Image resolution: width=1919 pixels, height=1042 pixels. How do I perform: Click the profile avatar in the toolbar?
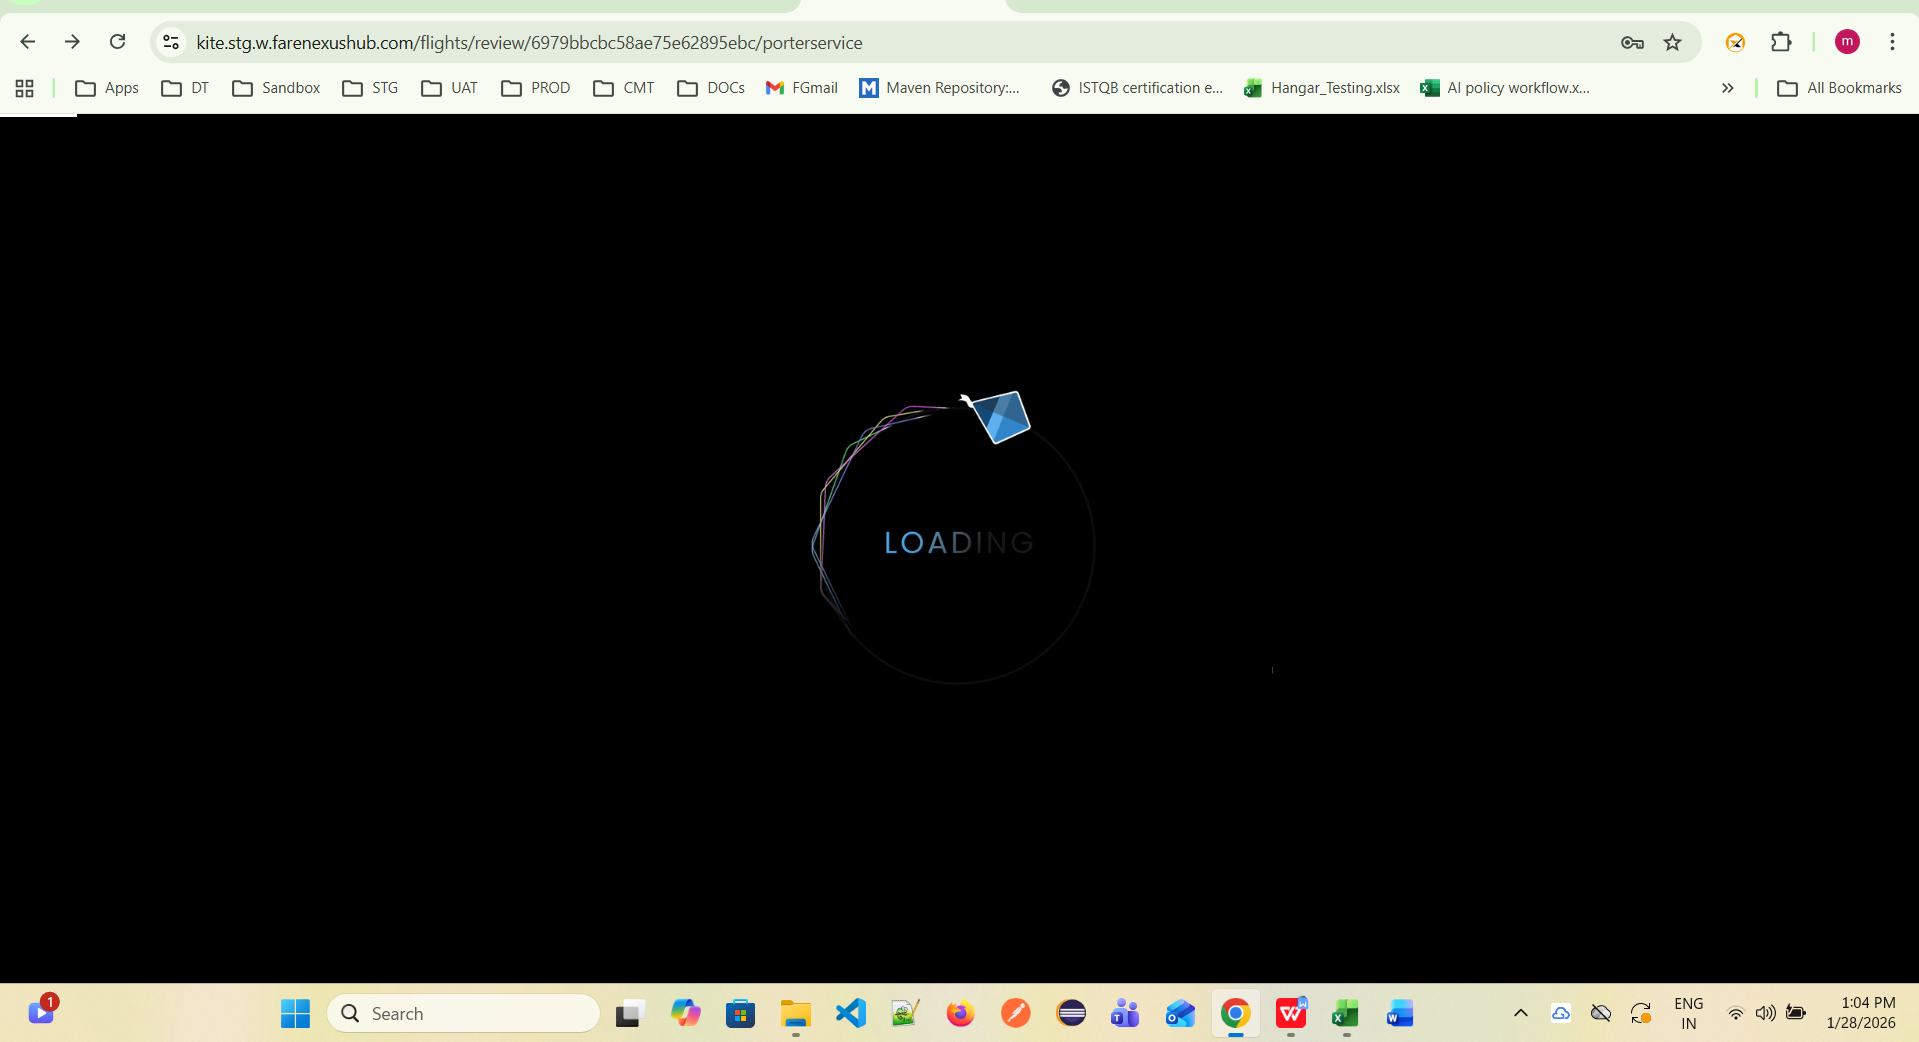tap(1847, 42)
